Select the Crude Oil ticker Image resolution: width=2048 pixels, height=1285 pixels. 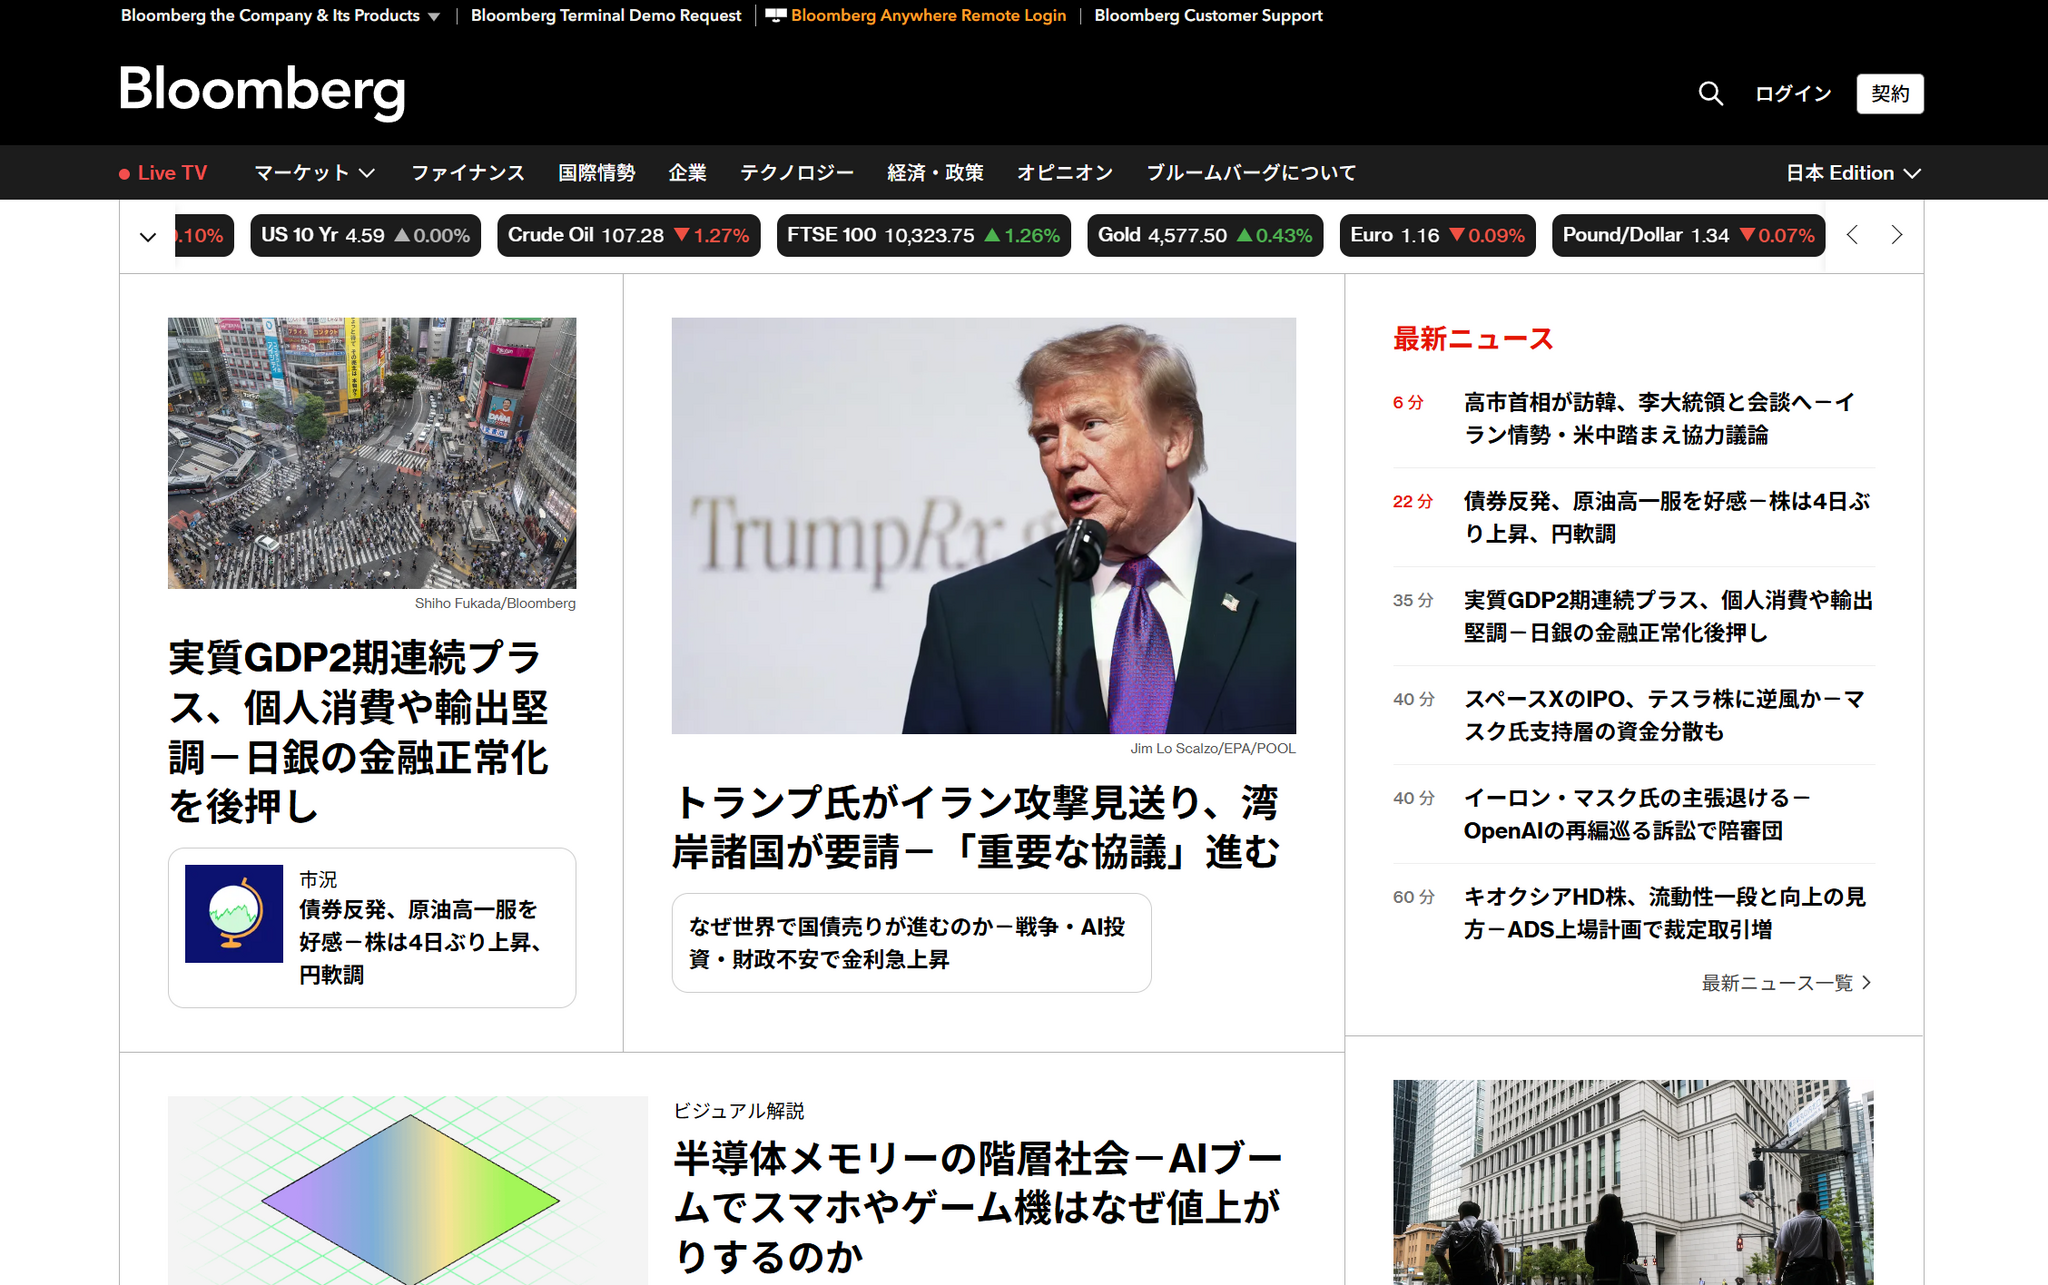click(628, 235)
